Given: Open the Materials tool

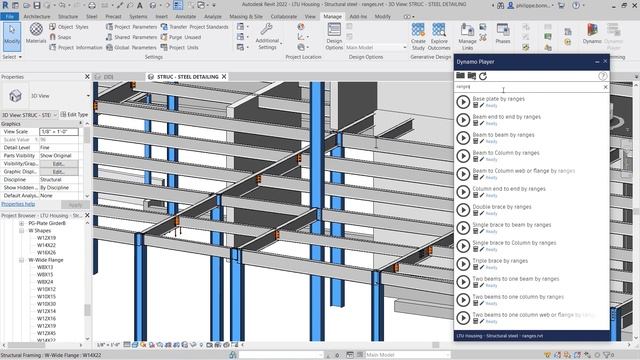Looking at the screenshot, I should click(x=36, y=33).
